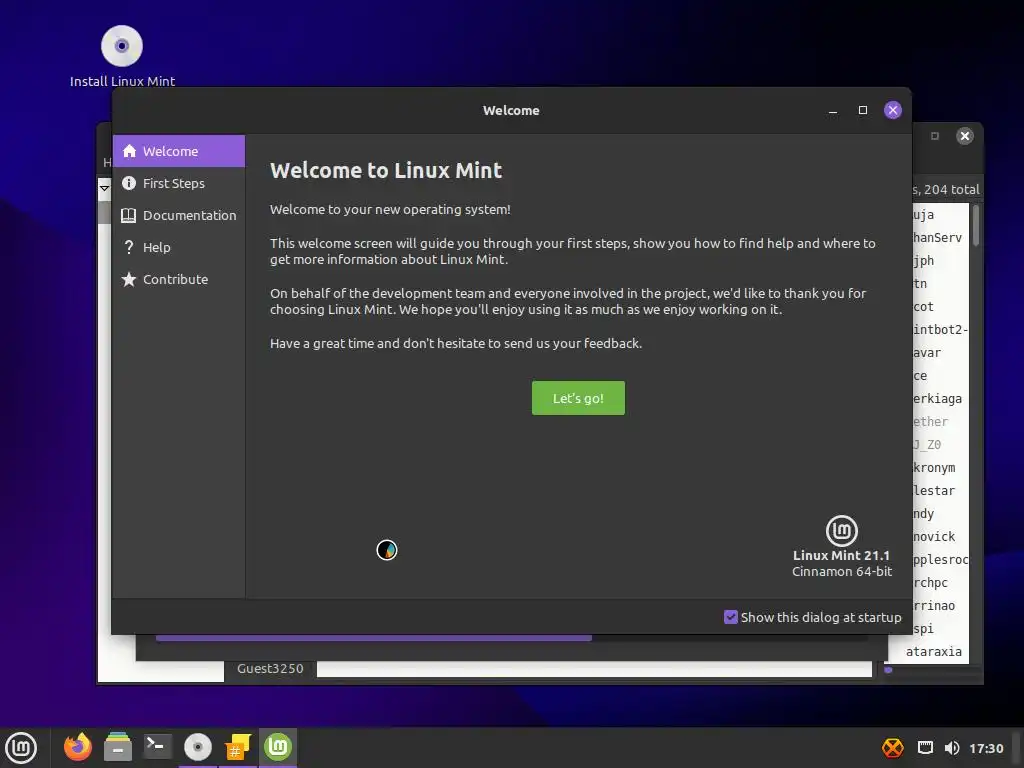This screenshot has width=1024, height=768.
Task: Click the home icon beside Welcome
Action: [x=129, y=151]
